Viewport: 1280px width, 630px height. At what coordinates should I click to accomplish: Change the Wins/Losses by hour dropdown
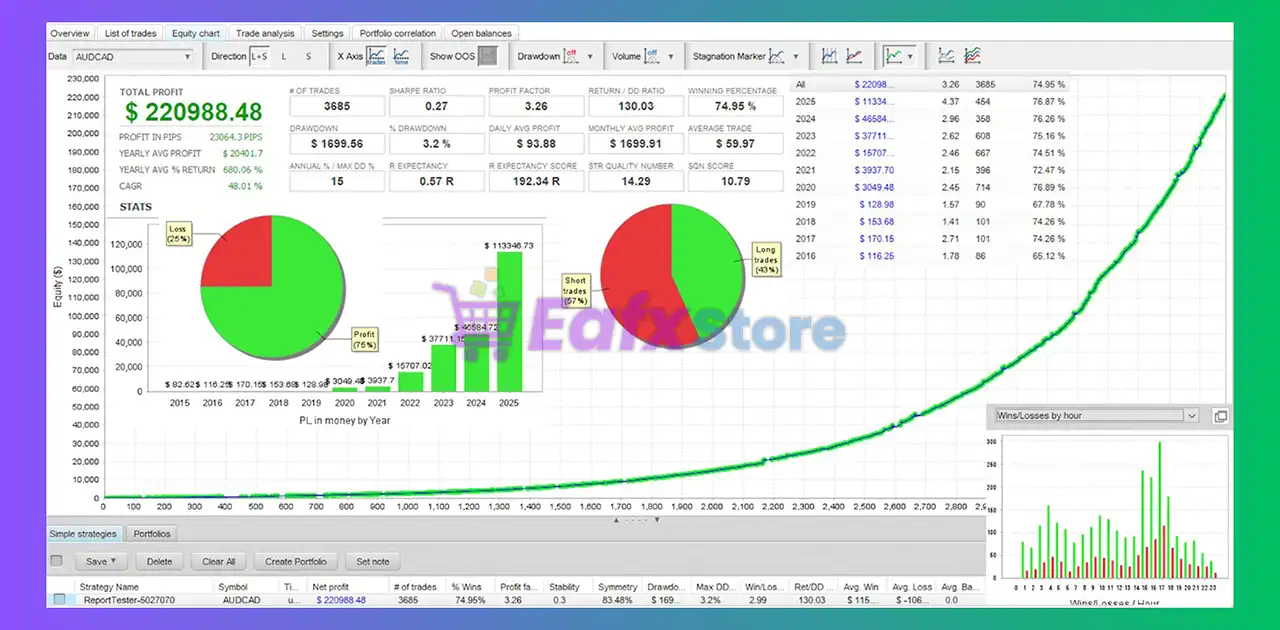pyautogui.click(x=1190, y=415)
